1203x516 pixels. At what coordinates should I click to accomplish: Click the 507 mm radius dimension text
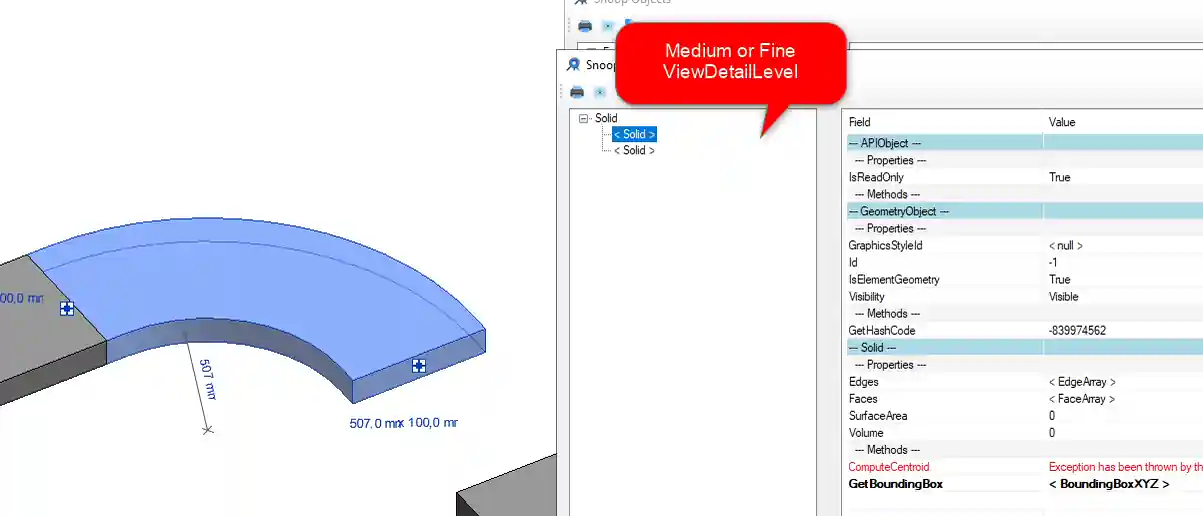205,379
